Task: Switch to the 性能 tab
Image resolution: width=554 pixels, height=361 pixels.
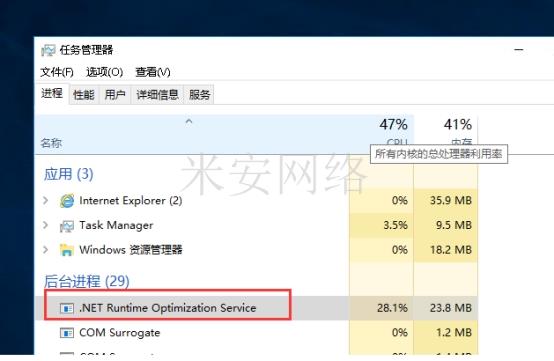Action: coord(84,95)
